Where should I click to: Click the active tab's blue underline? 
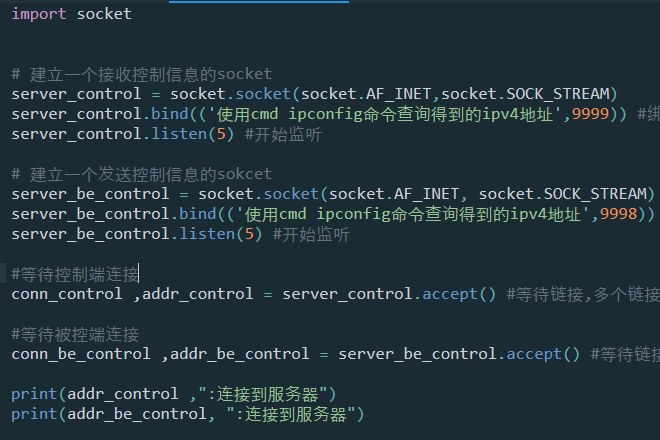259,2
